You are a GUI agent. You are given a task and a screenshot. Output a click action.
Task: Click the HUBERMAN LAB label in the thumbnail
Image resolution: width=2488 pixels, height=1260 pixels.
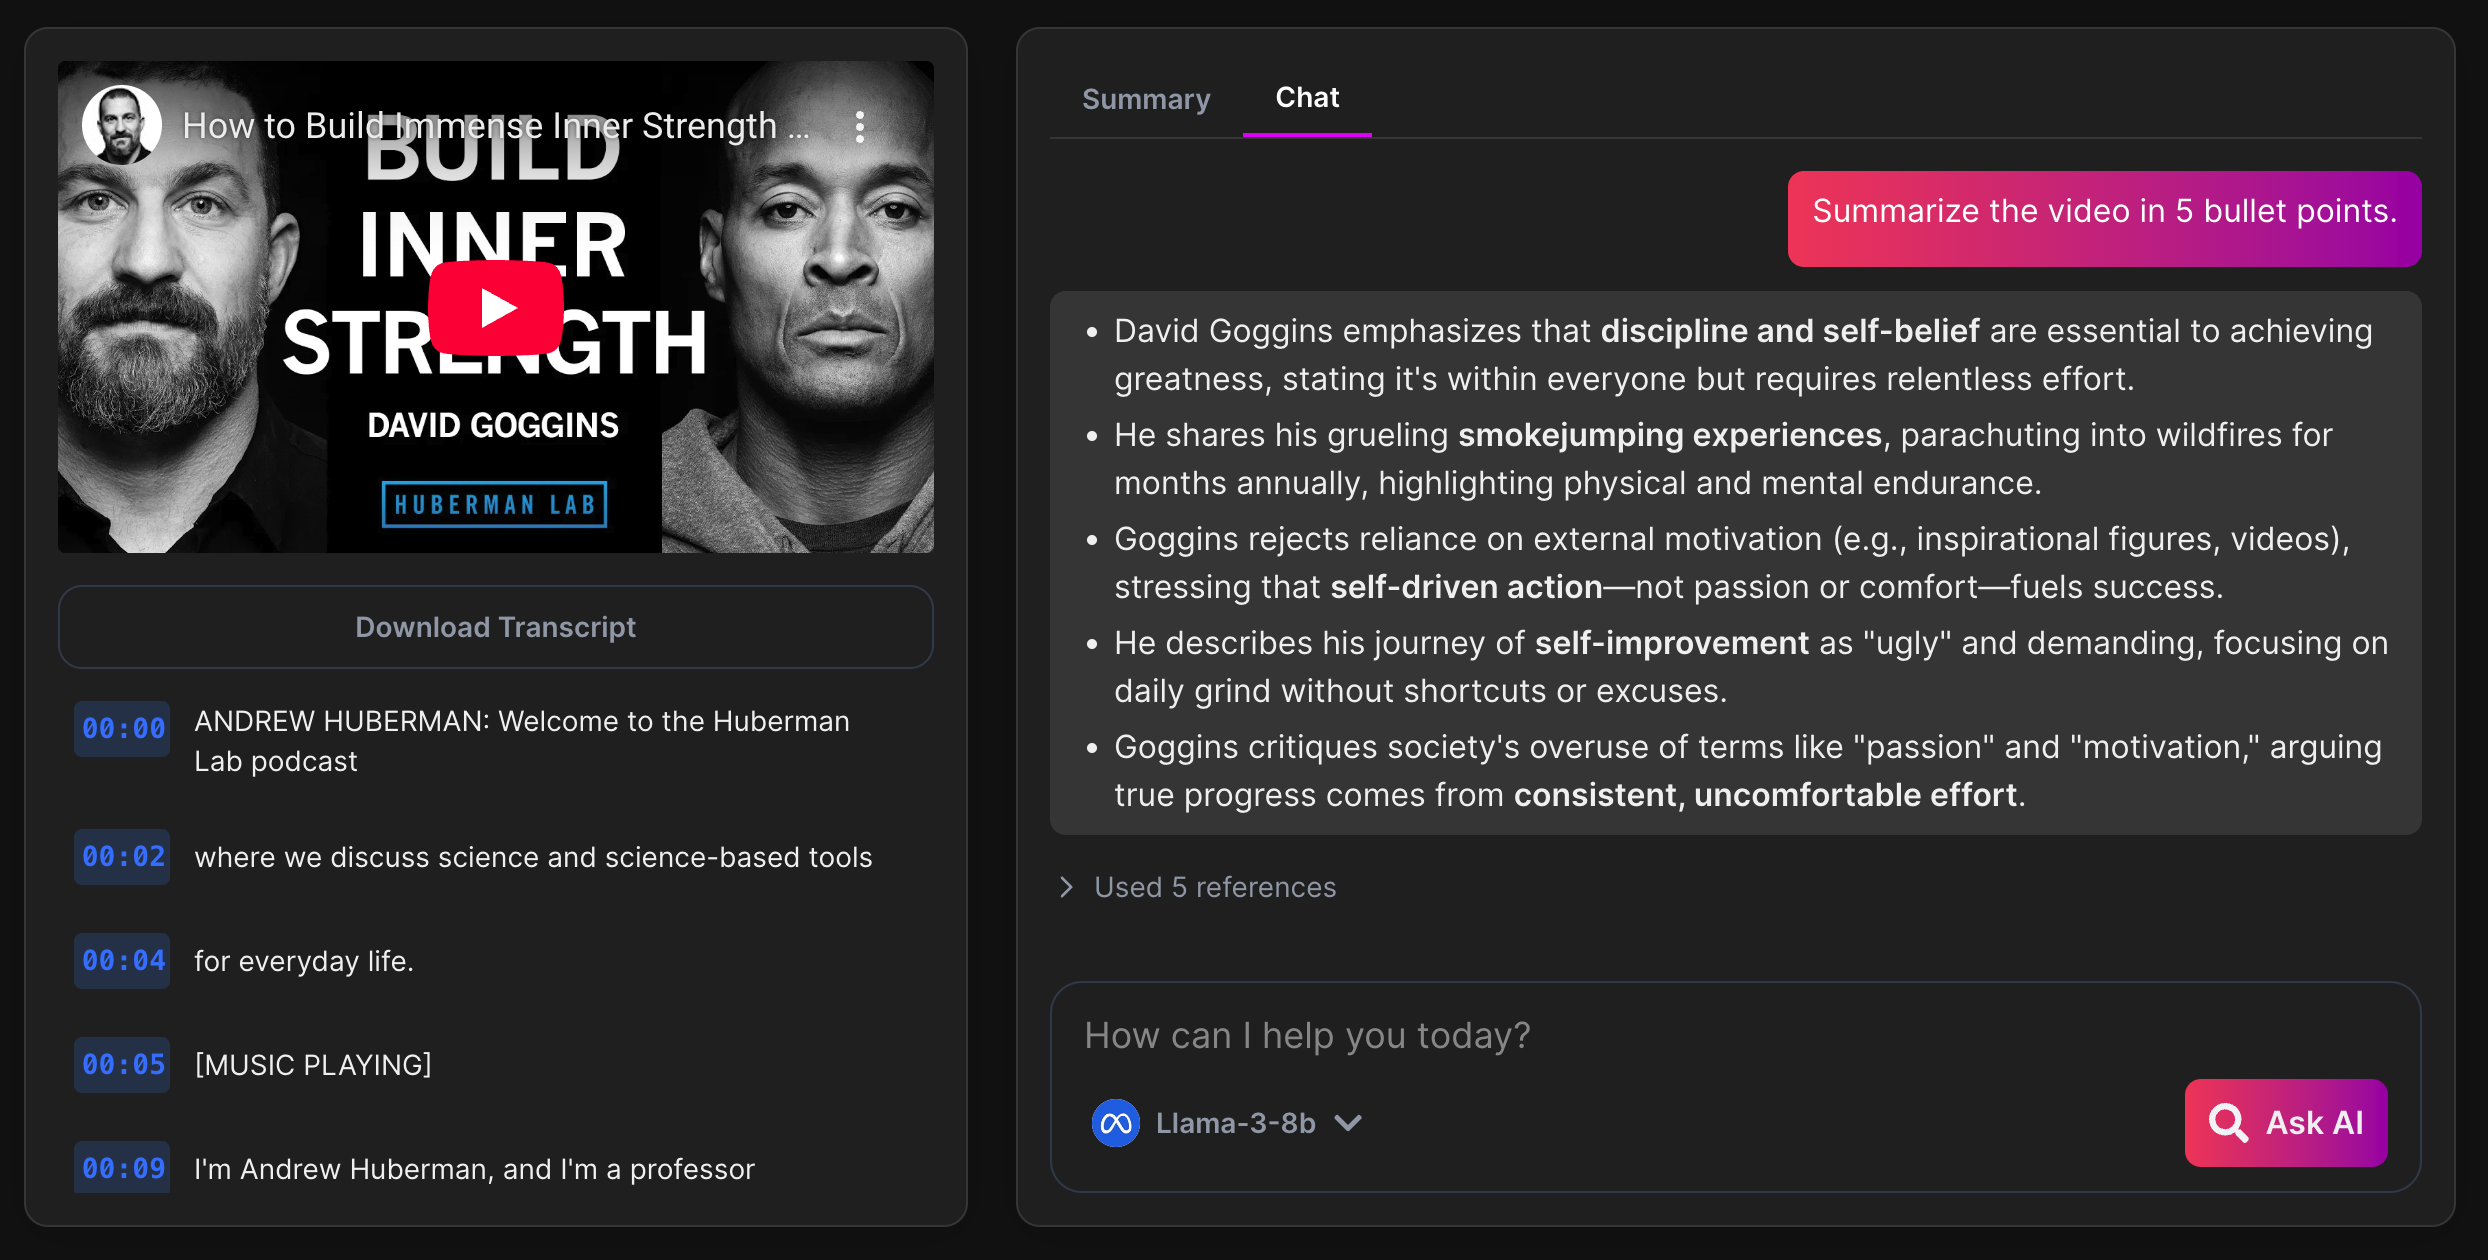pos(495,504)
